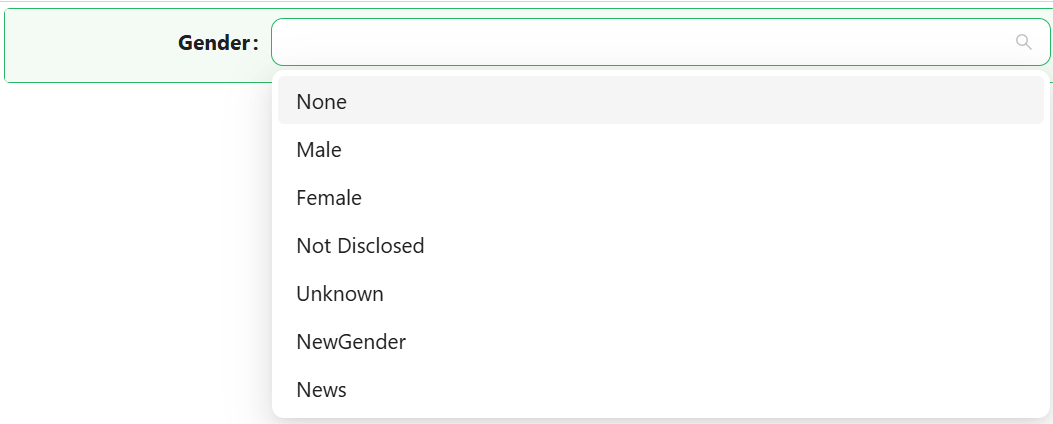
Task: Select NewGender from the list
Action: click(x=661, y=341)
